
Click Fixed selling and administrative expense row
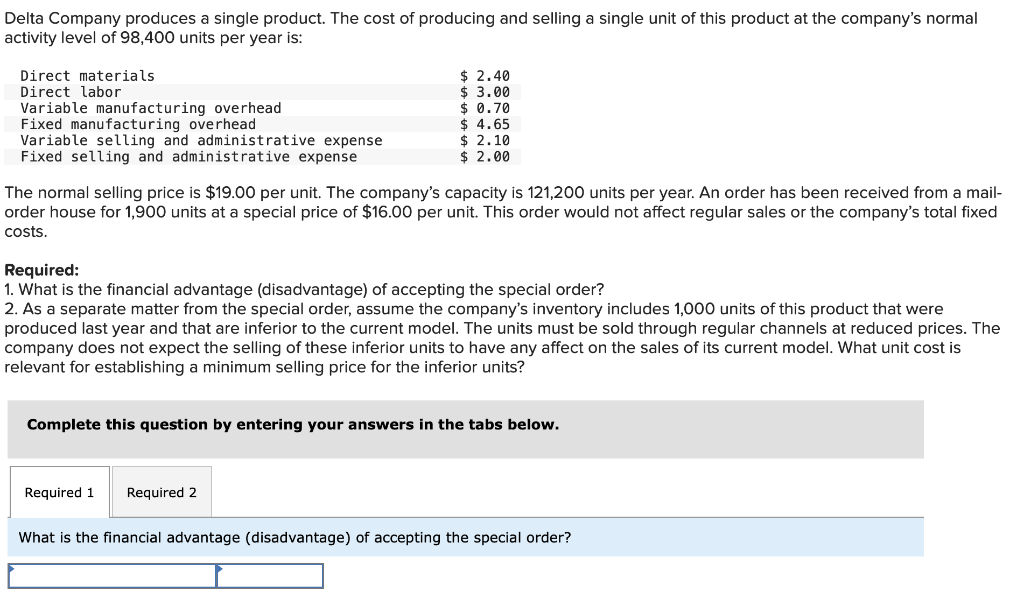tap(189, 156)
